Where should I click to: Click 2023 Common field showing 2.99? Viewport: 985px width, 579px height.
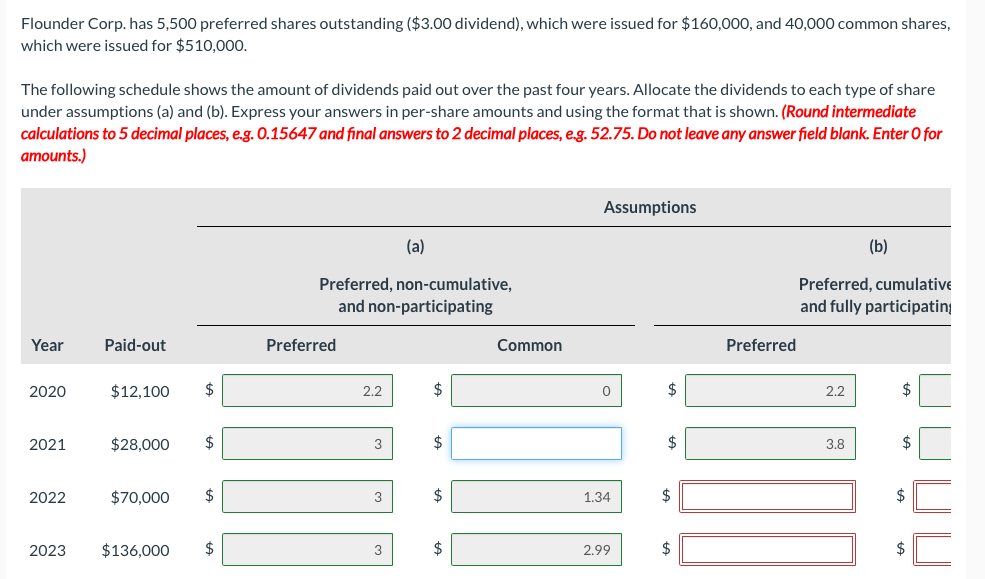[x=536, y=550]
